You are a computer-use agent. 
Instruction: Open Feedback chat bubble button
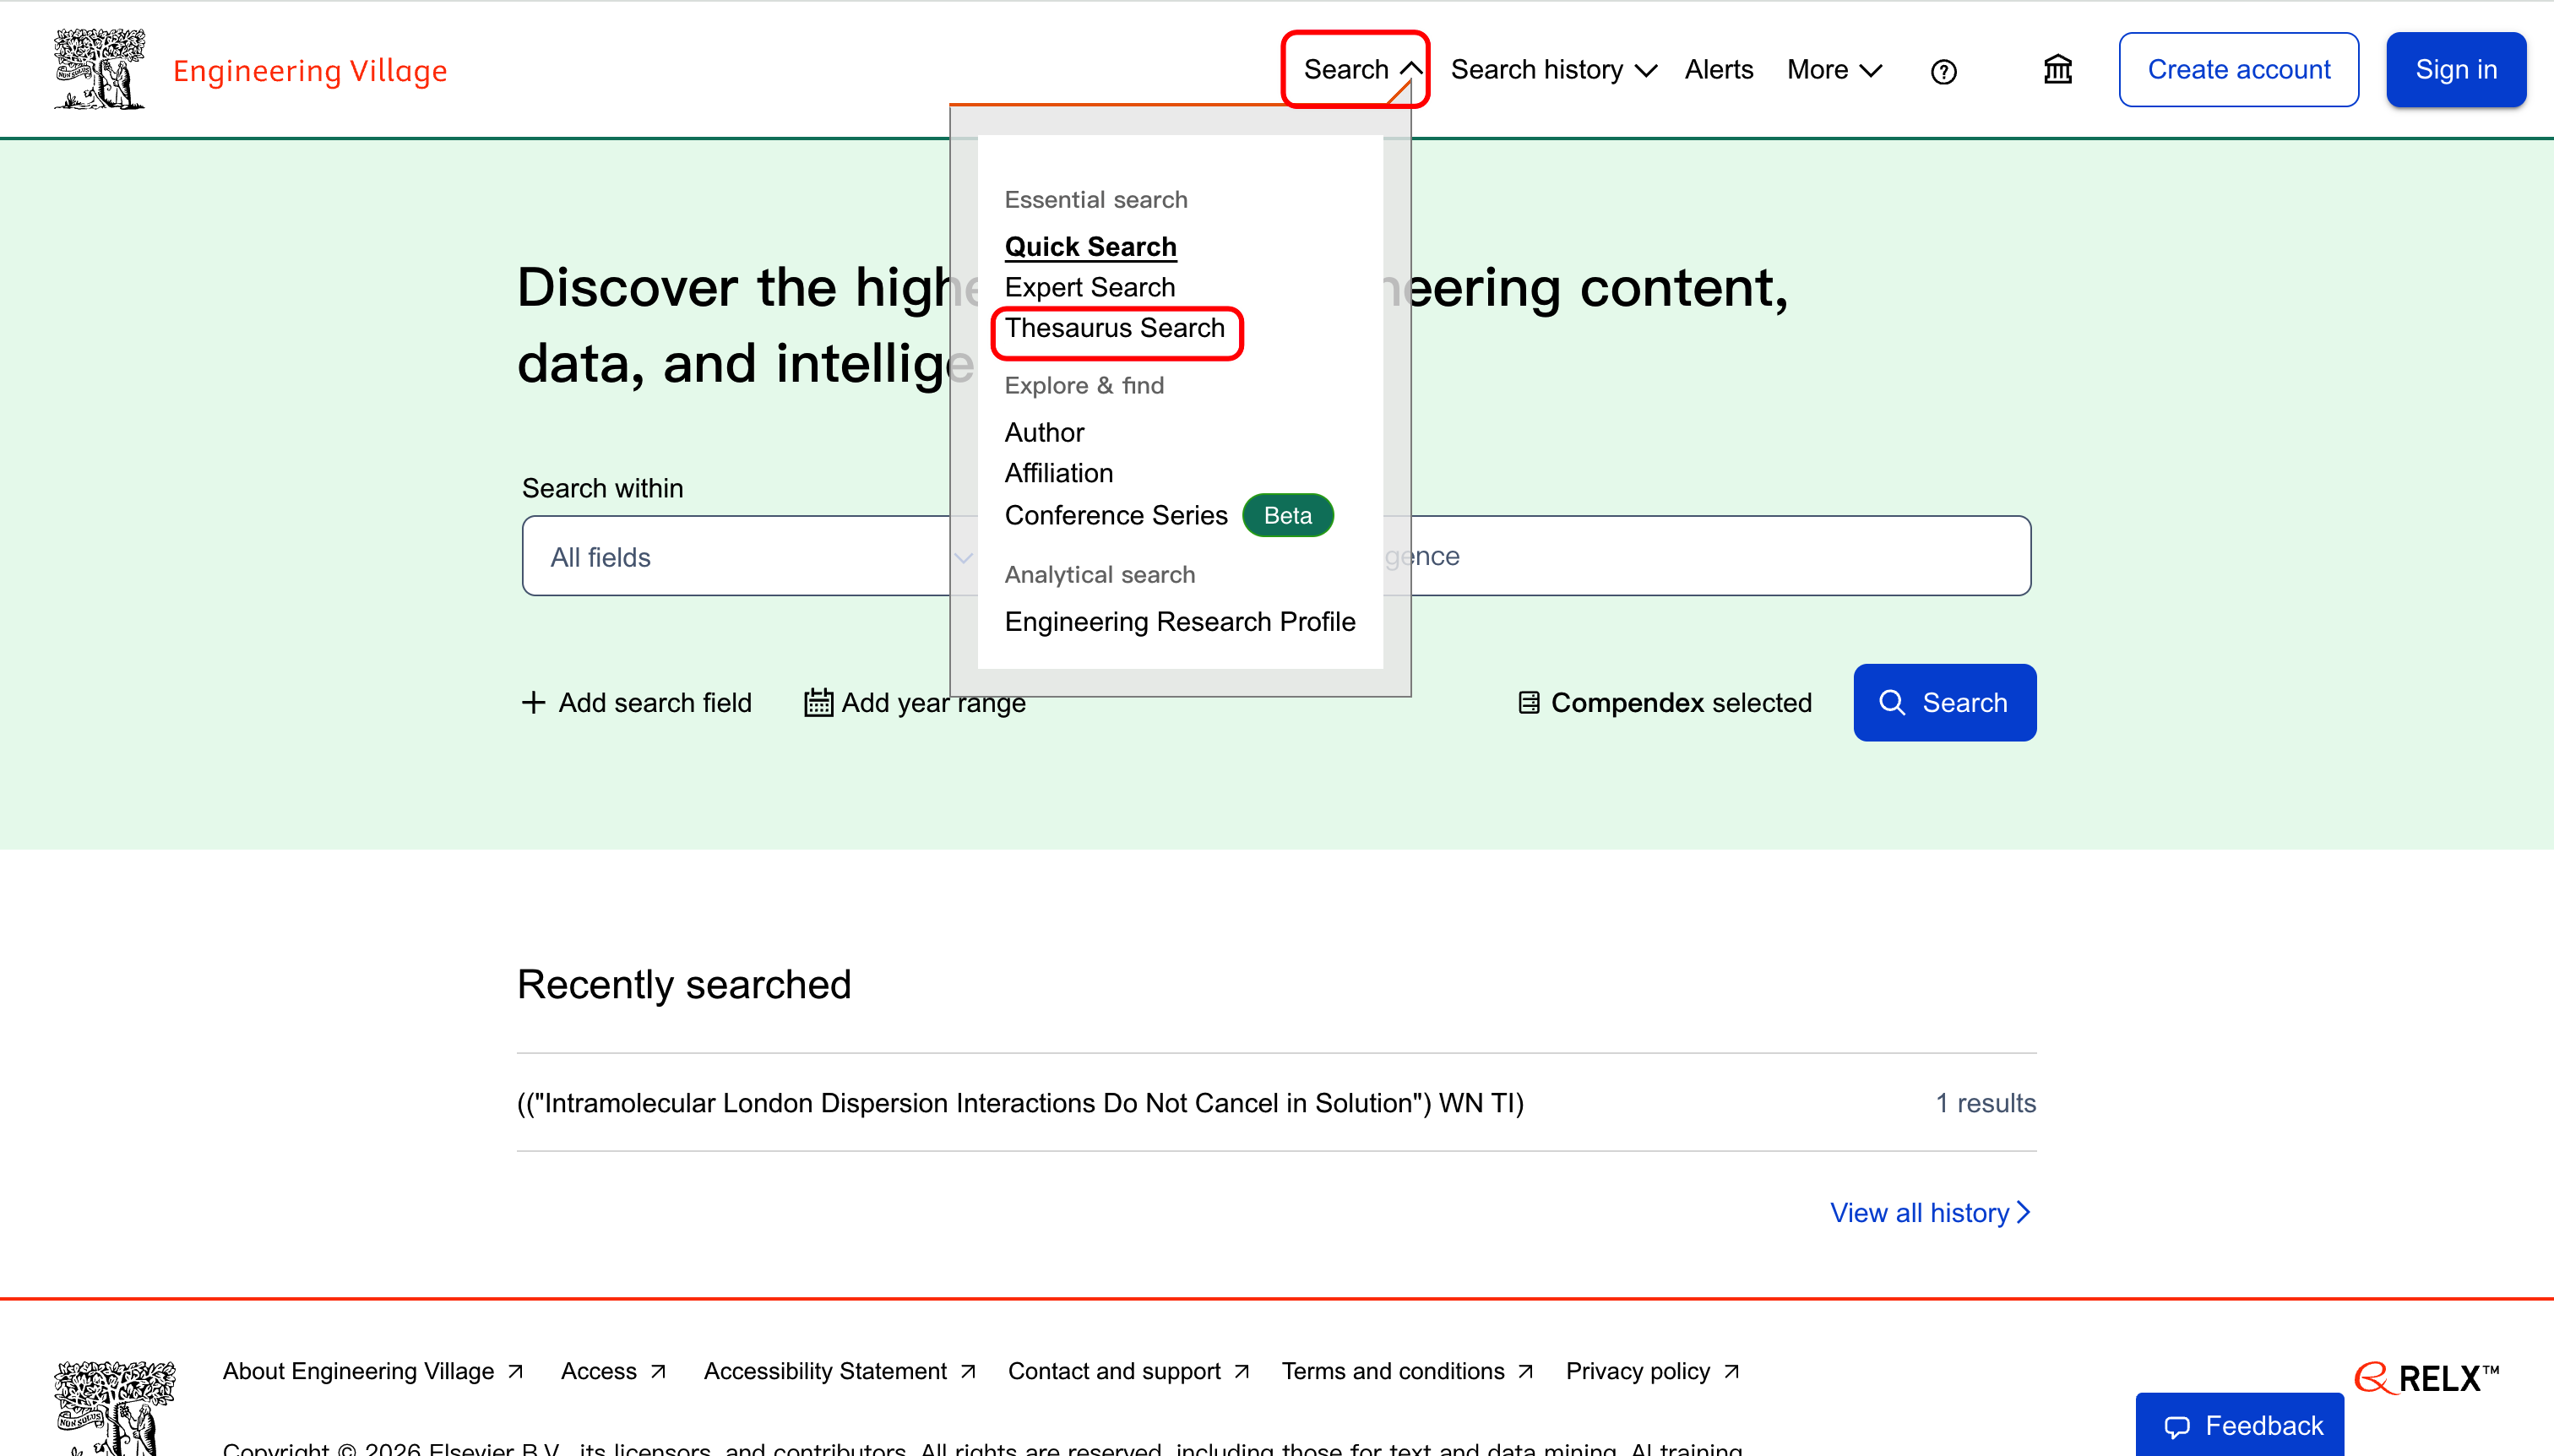tap(2240, 1424)
